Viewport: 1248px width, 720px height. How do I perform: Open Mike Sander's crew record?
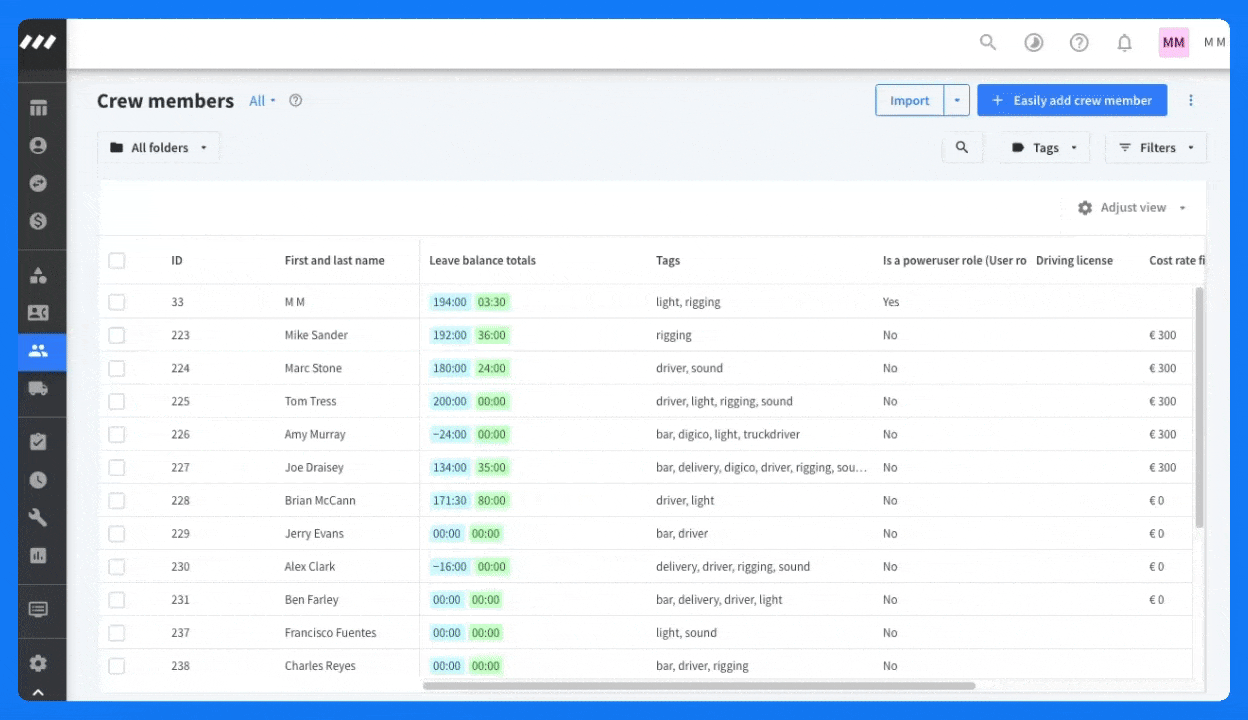pyautogui.click(x=316, y=335)
